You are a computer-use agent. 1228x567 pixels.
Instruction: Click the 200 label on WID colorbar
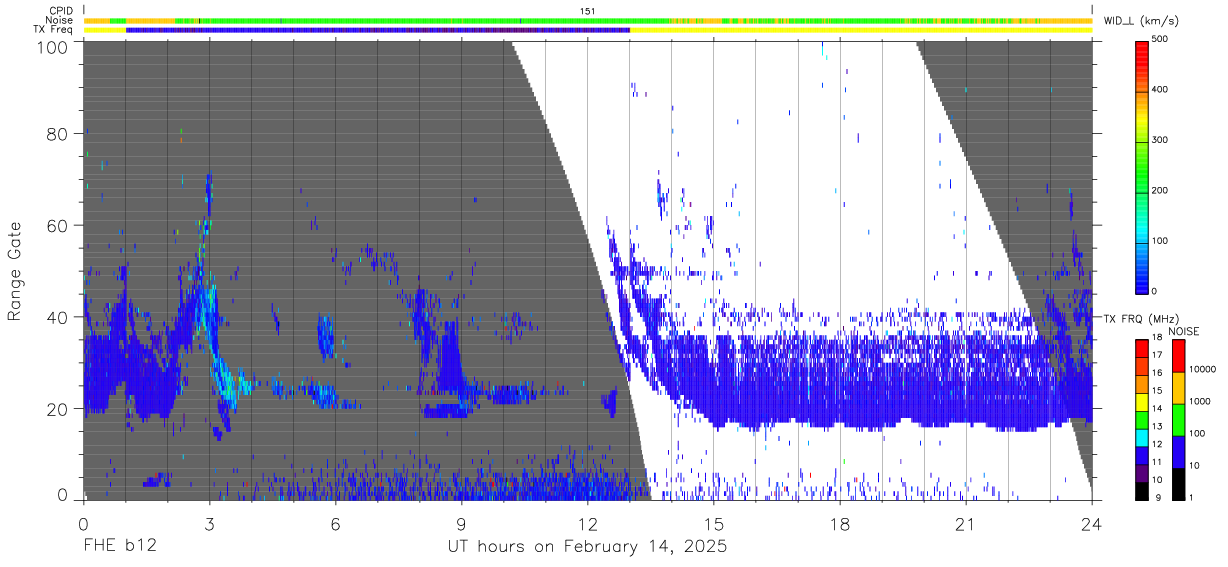pos(1160,190)
